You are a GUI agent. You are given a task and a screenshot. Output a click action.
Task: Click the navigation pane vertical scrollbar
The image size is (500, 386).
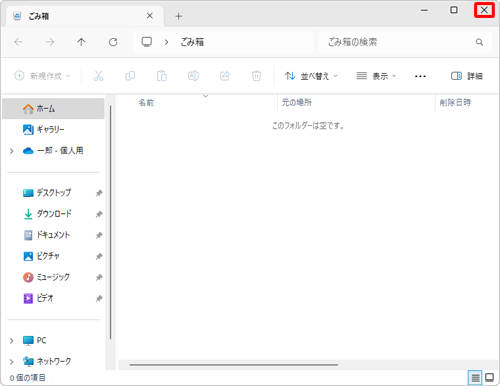(x=110, y=222)
